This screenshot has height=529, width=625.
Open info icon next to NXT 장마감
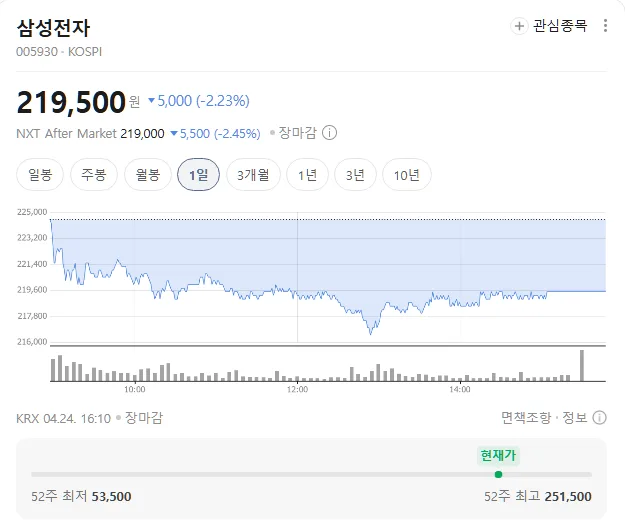coord(329,133)
